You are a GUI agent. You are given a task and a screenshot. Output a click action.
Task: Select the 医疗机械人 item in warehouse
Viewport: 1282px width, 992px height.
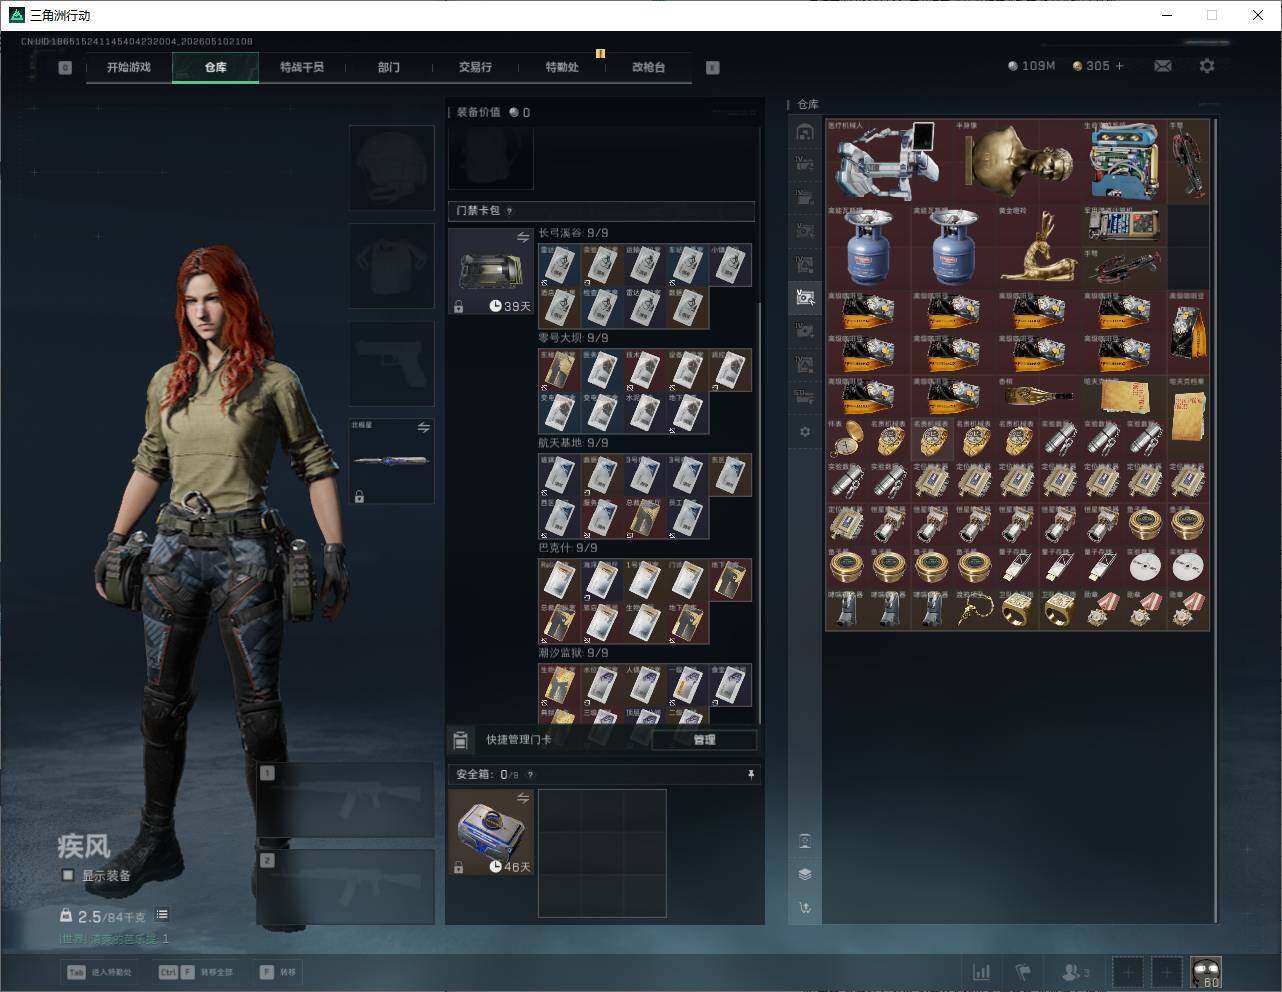[890, 160]
